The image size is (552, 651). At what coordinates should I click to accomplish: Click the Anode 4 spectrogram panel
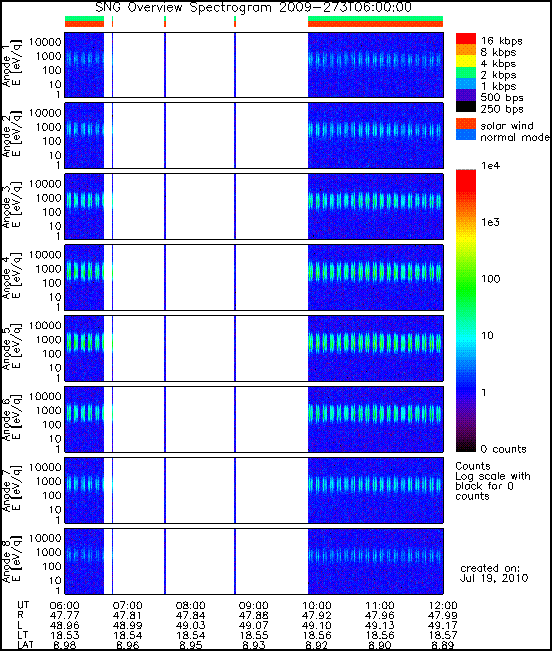[254, 277]
